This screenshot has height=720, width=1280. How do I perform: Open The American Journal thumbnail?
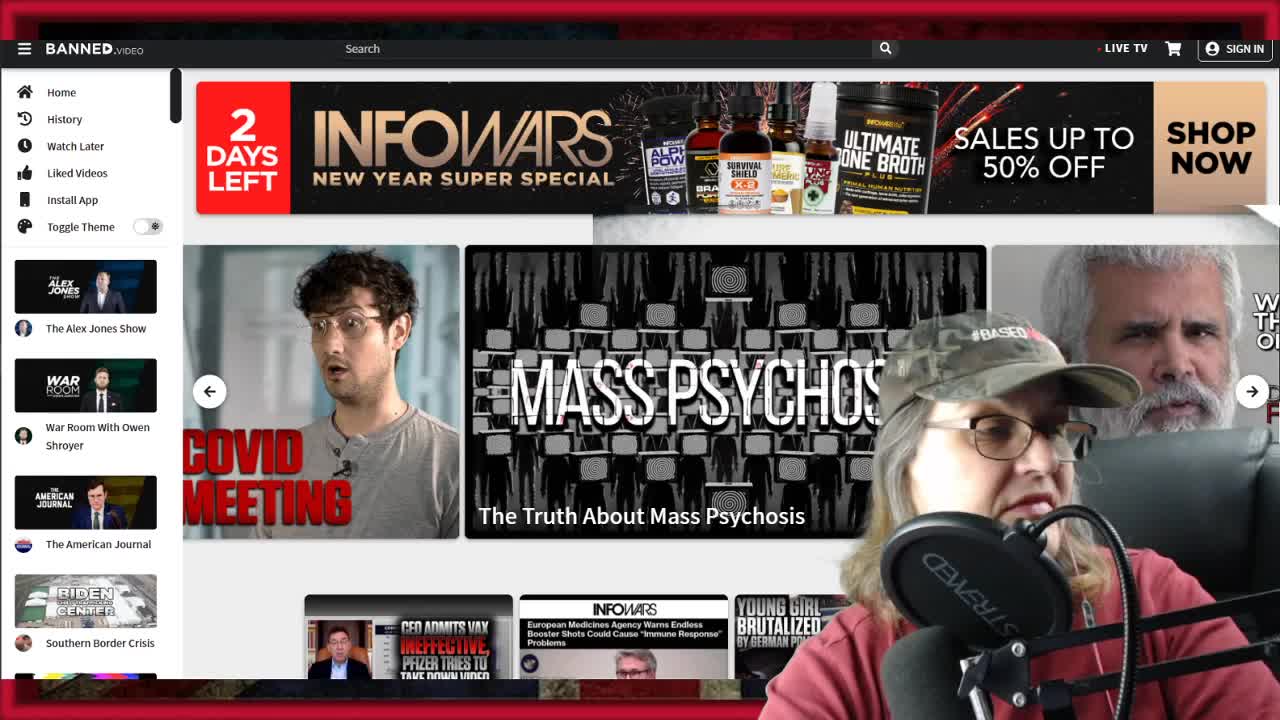pos(85,502)
